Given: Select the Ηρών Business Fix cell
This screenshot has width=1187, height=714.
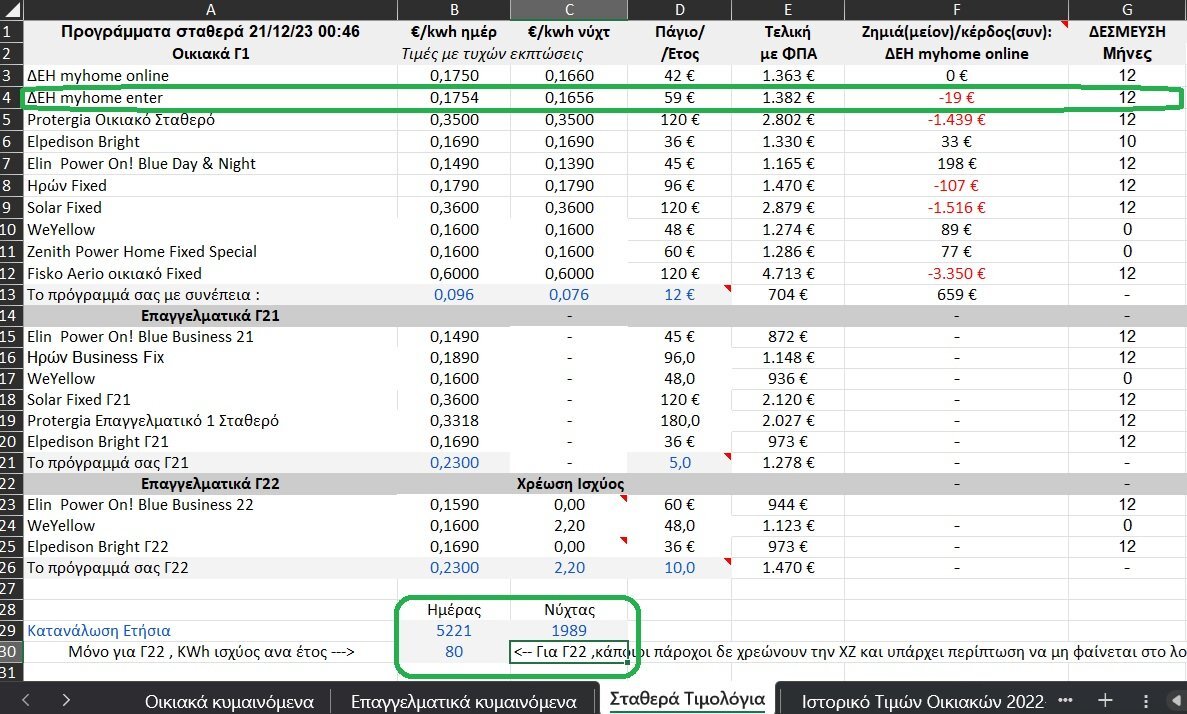Looking at the screenshot, I should pos(210,357).
